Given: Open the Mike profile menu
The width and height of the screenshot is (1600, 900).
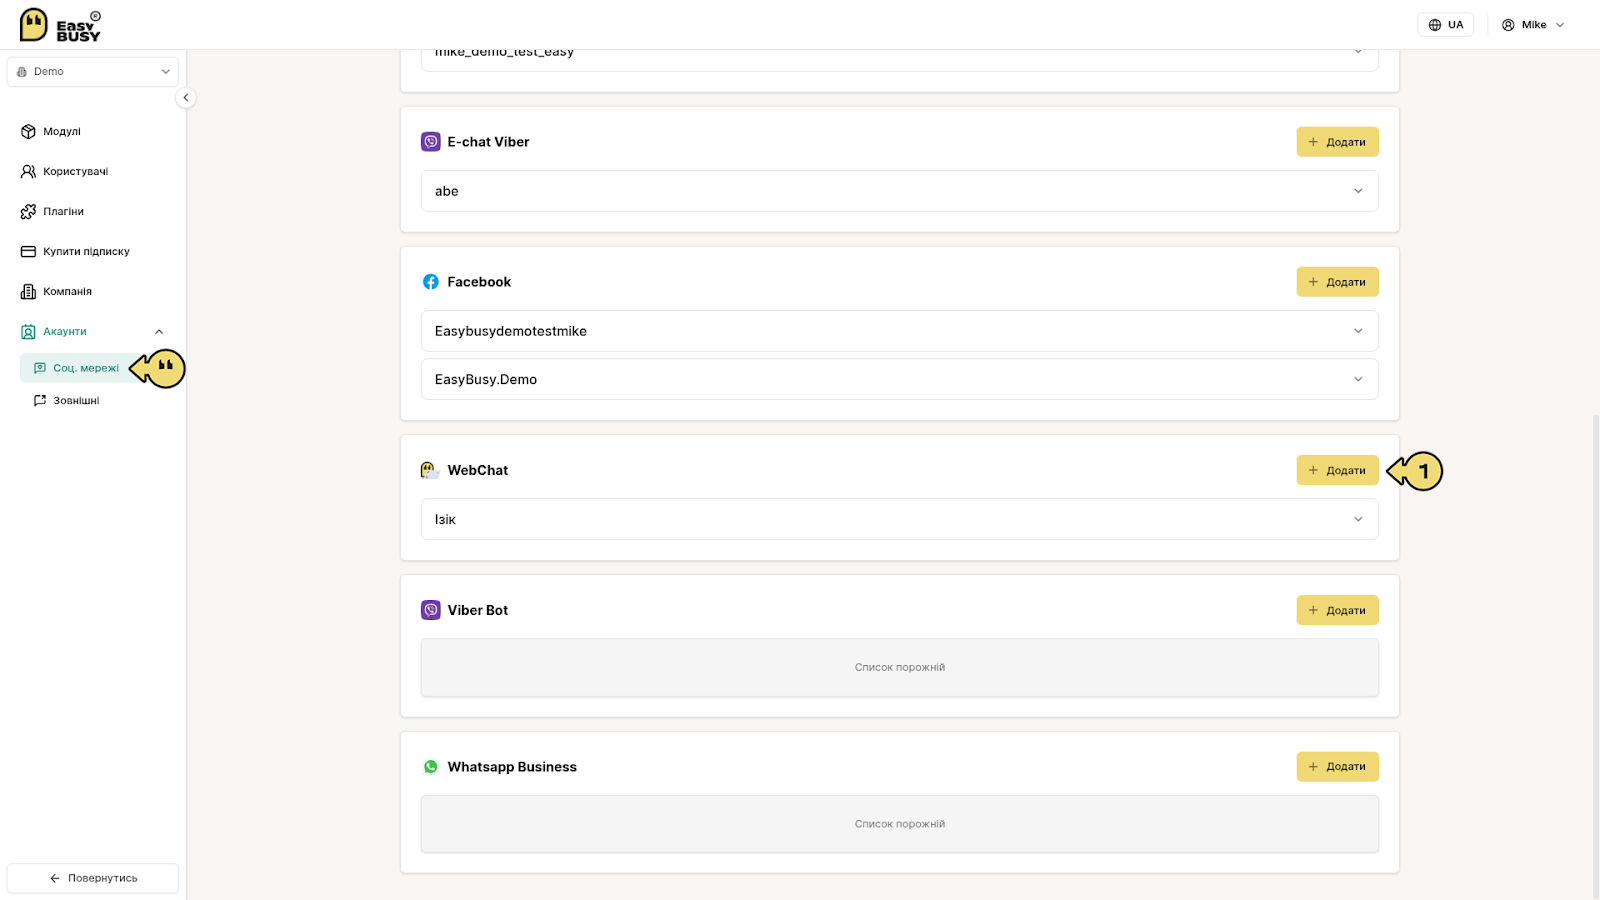Looking at the screenshot, I should click(x=1532, y=25).
